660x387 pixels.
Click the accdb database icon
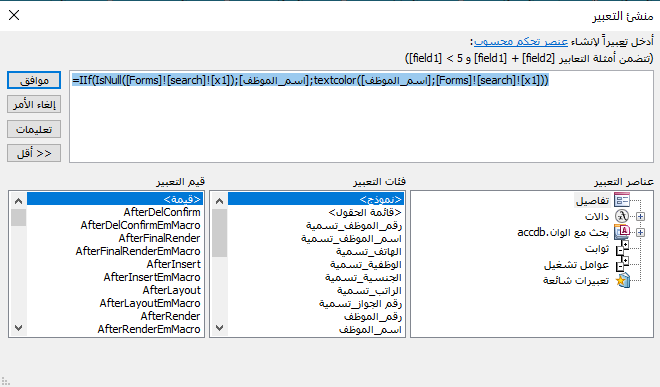click(622, 232)
